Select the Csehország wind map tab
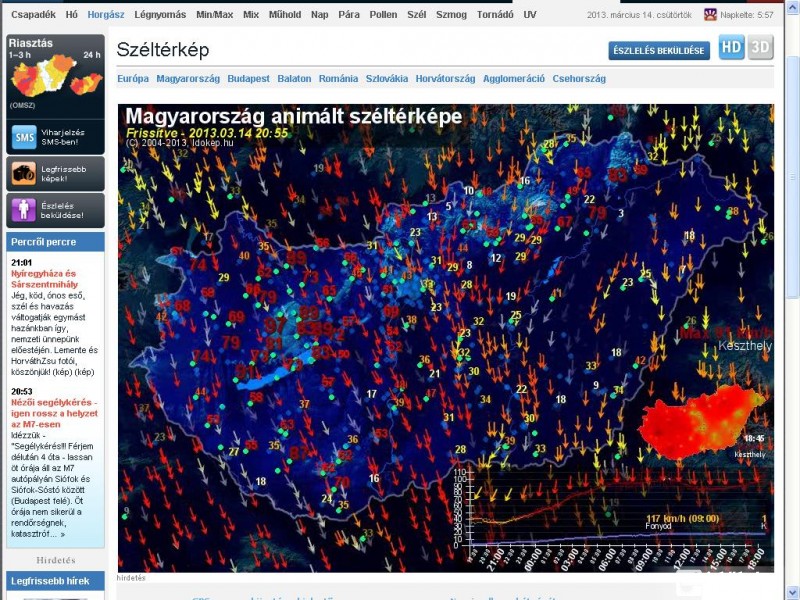Image resolution: width=800 pixels, height=600 pixels. click(x=579, y=79)
